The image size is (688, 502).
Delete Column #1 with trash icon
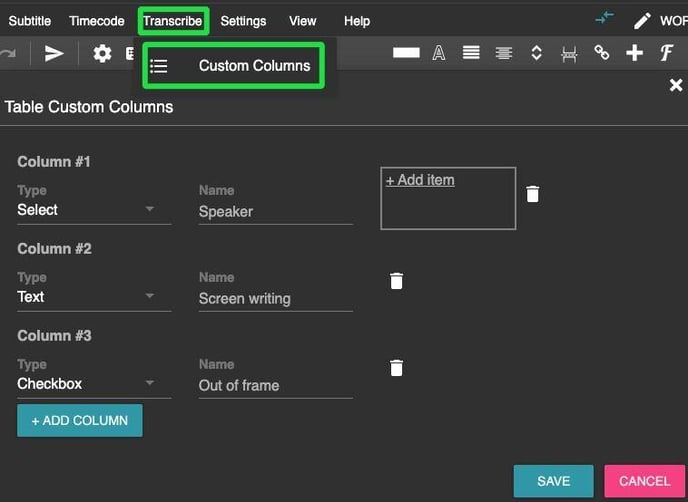[533, 194]
